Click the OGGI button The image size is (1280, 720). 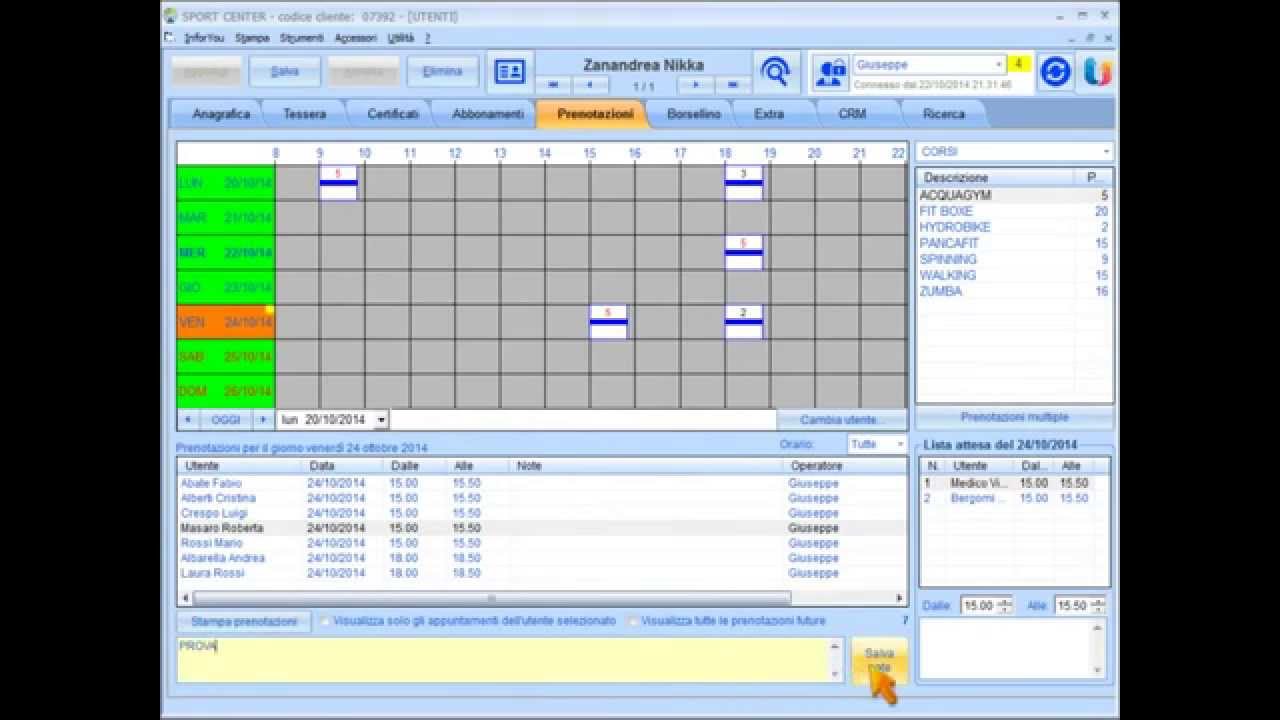coord(225,420)
